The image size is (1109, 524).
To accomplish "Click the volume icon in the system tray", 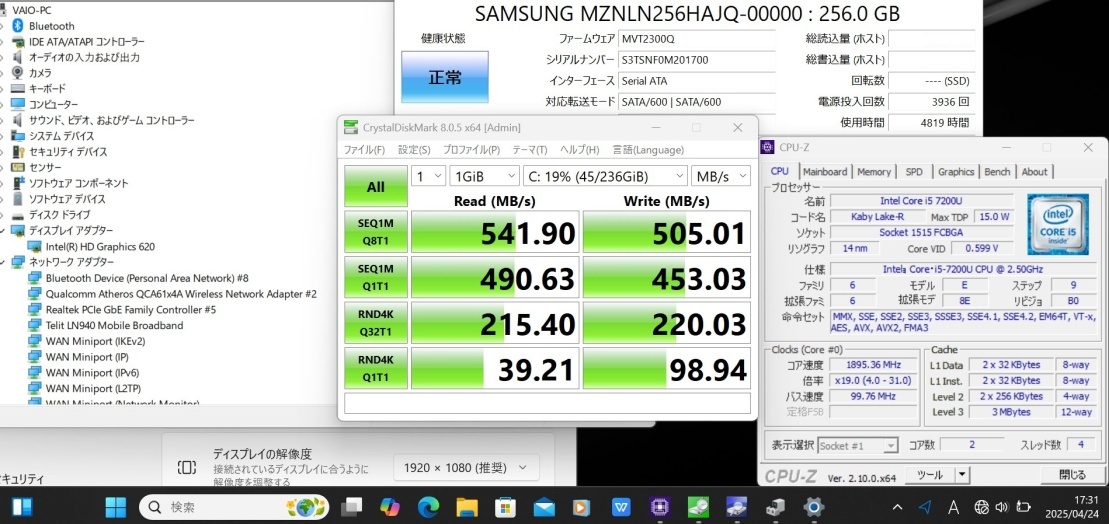I will [1001, 506].
